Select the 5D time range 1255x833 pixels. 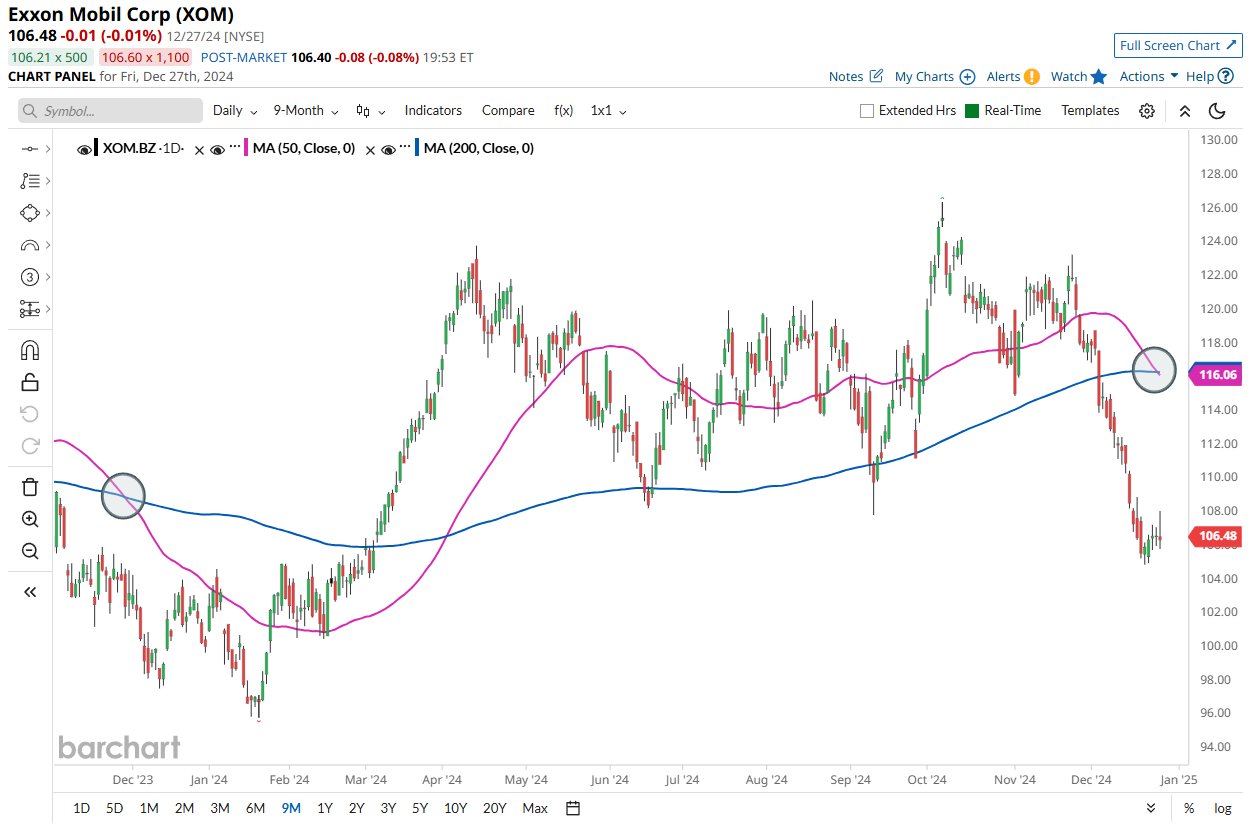(115, 808)
